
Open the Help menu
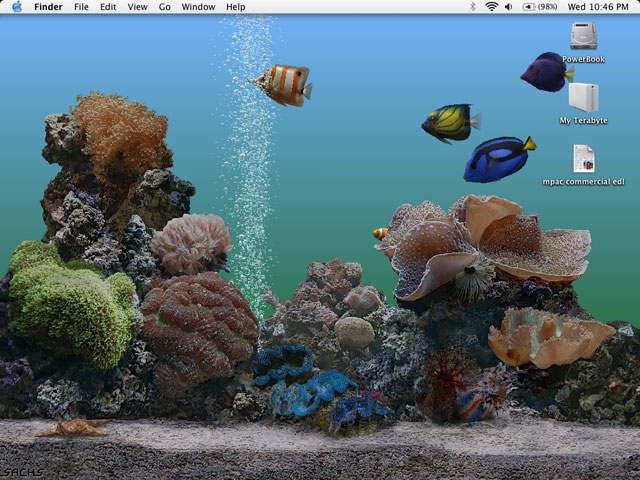coord(235,7)
